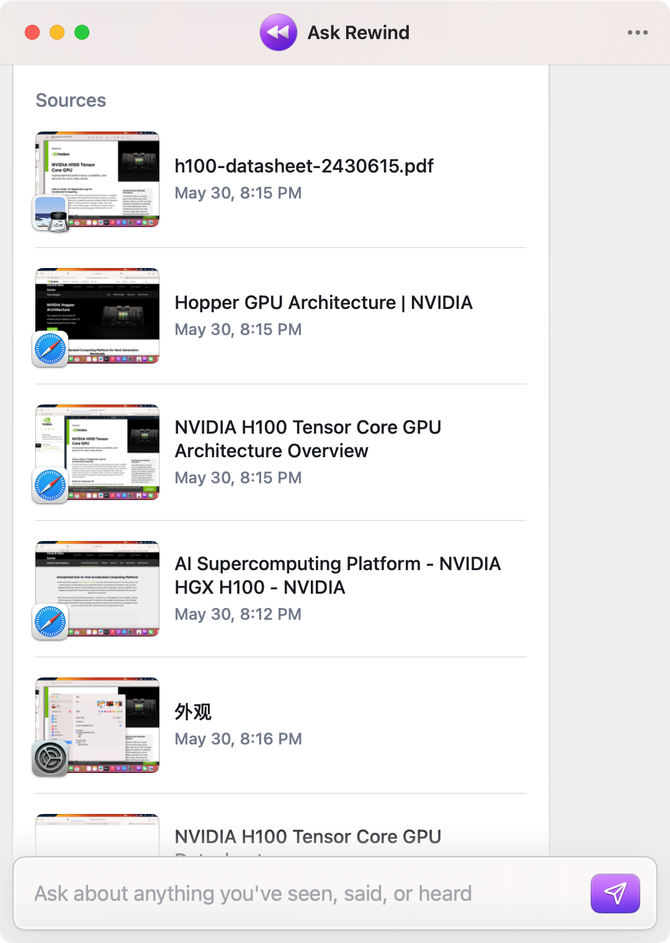Maximize the window with the green button
Image resolution: width=670 pixels, height=943 pixels.
82,32
